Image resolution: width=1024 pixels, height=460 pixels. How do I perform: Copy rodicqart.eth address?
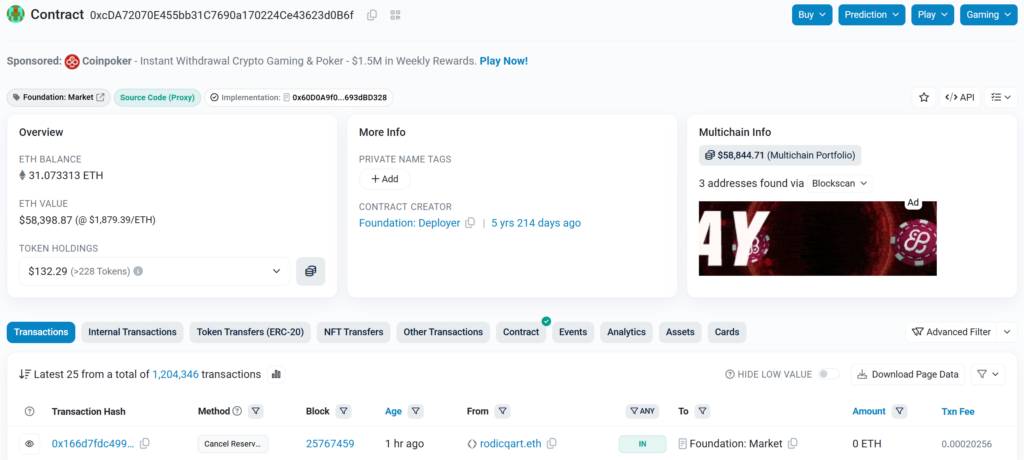[552, 444]
